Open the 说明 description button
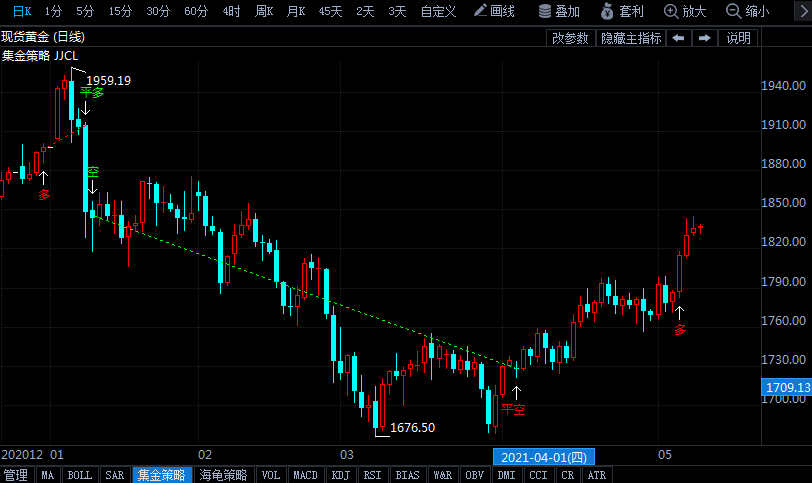This screenshot has height=483, width=812. click(x=738, y=38)
